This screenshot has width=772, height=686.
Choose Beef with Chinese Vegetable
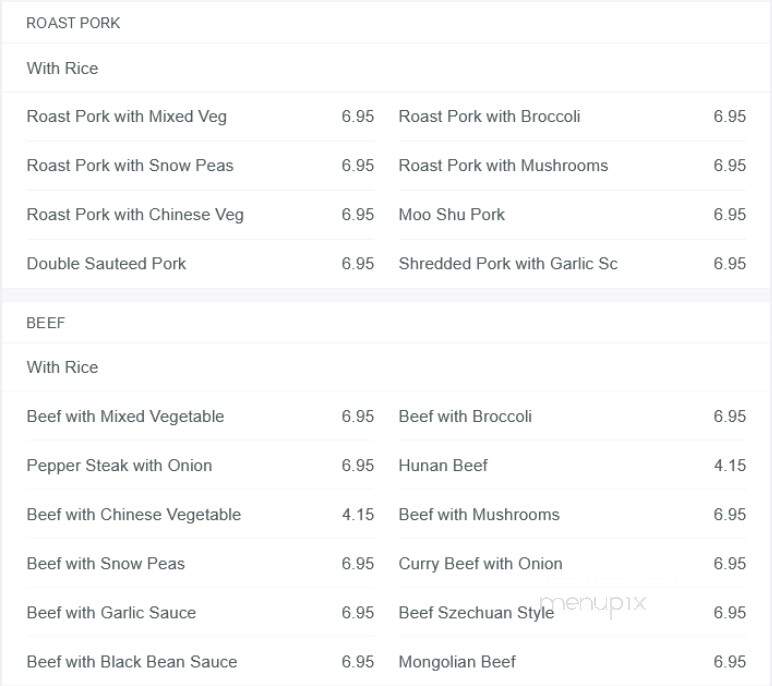tap(200, 515)
